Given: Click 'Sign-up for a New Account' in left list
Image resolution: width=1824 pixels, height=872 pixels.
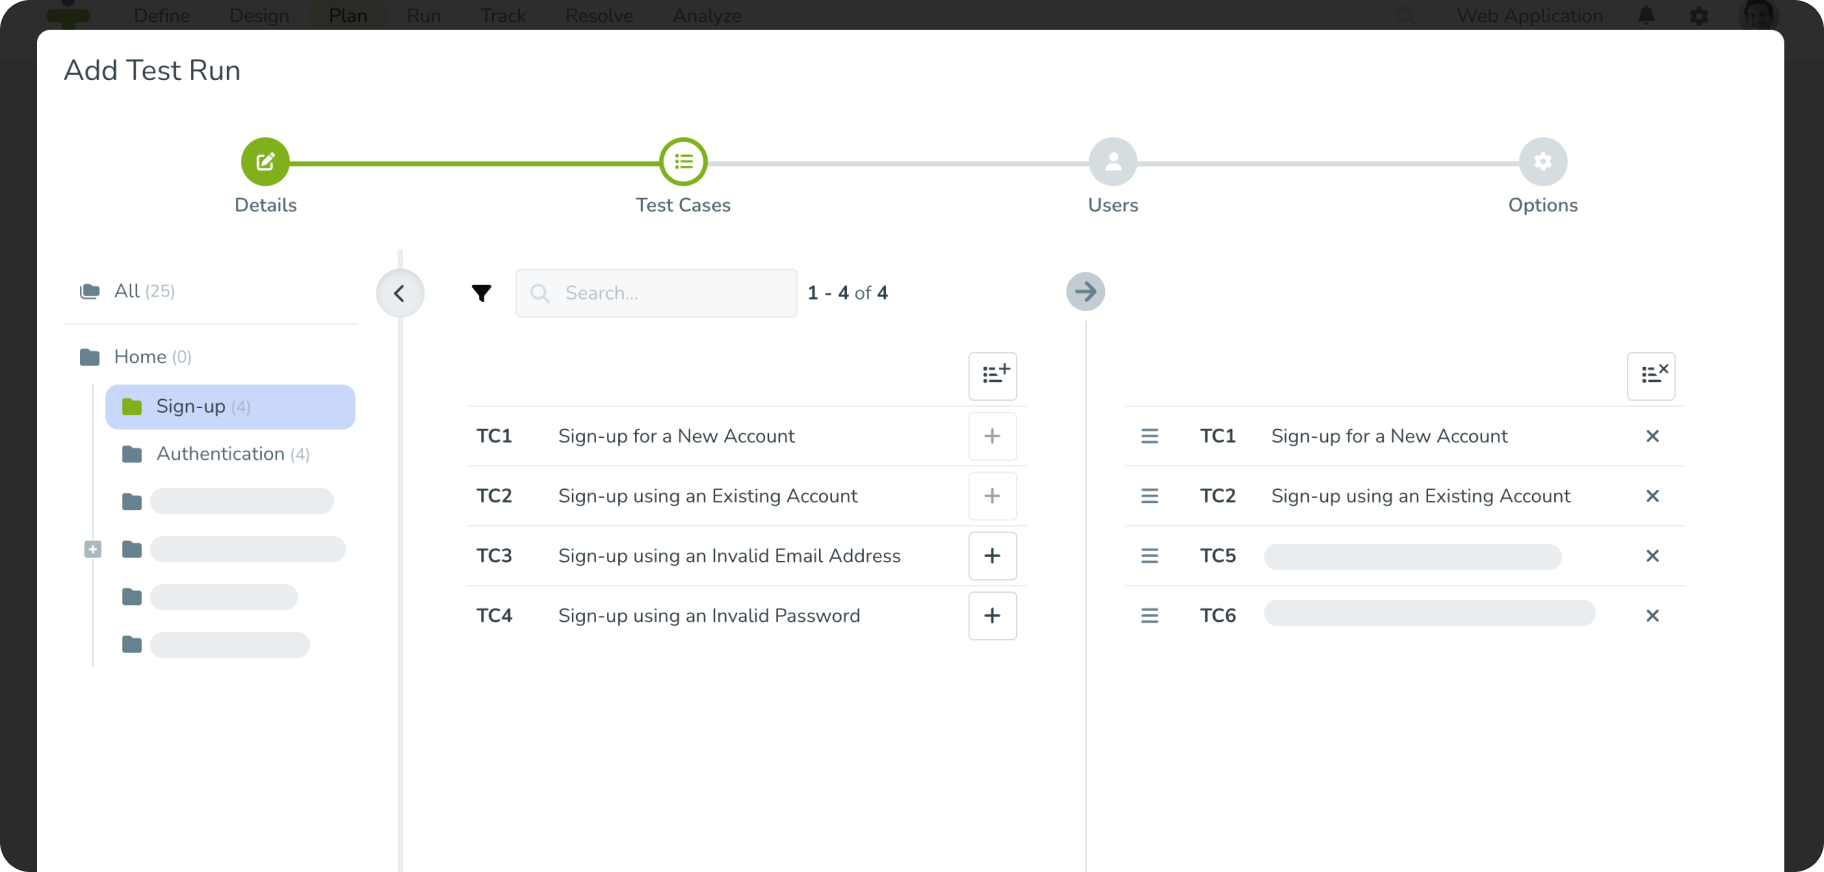Looking at the screenshot, I should (x=676, y=436).
